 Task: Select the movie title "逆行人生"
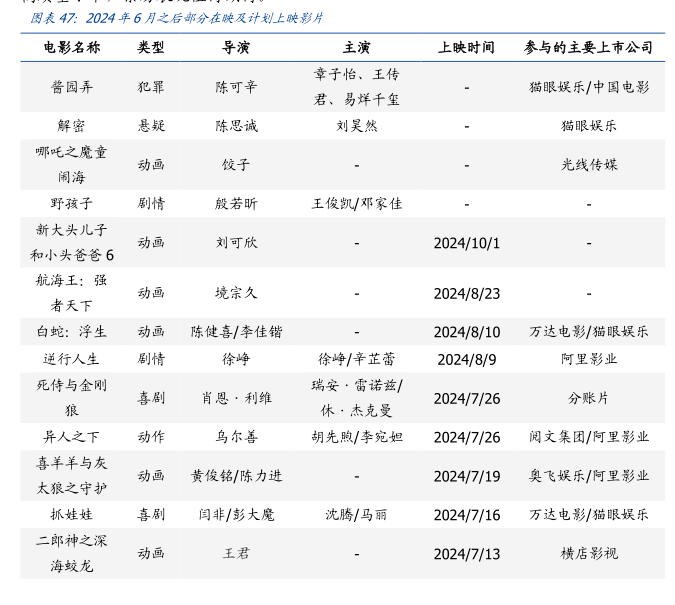[72, 359]
